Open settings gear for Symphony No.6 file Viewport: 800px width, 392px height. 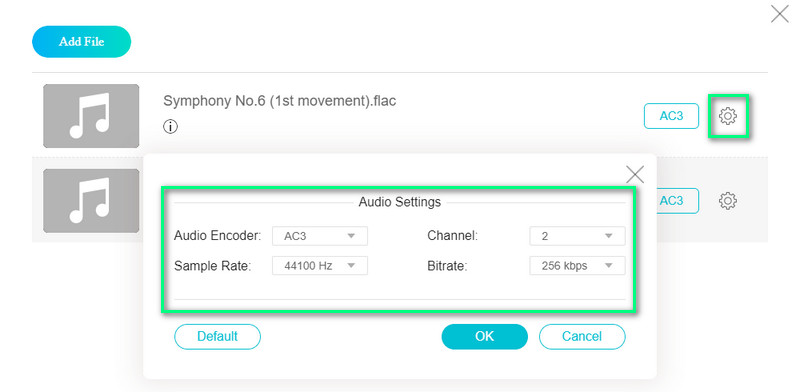pyautogui.click(x=728, y=116)
